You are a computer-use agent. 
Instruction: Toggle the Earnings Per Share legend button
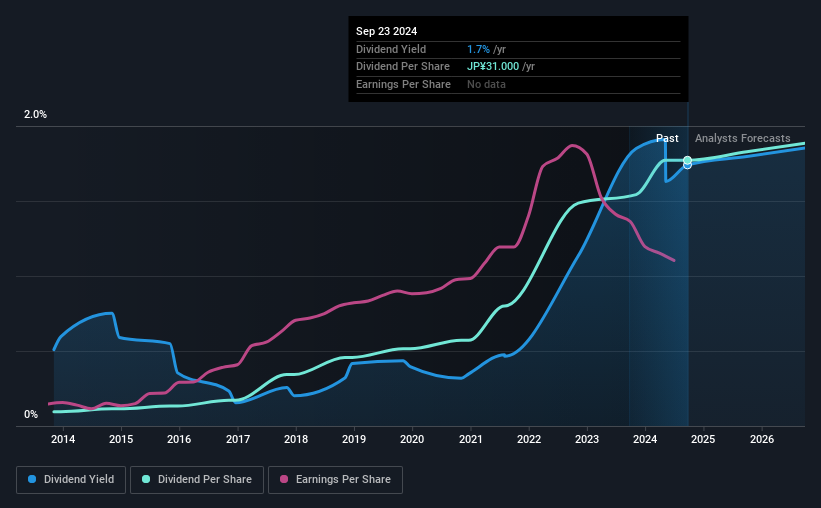click(335, 480)
